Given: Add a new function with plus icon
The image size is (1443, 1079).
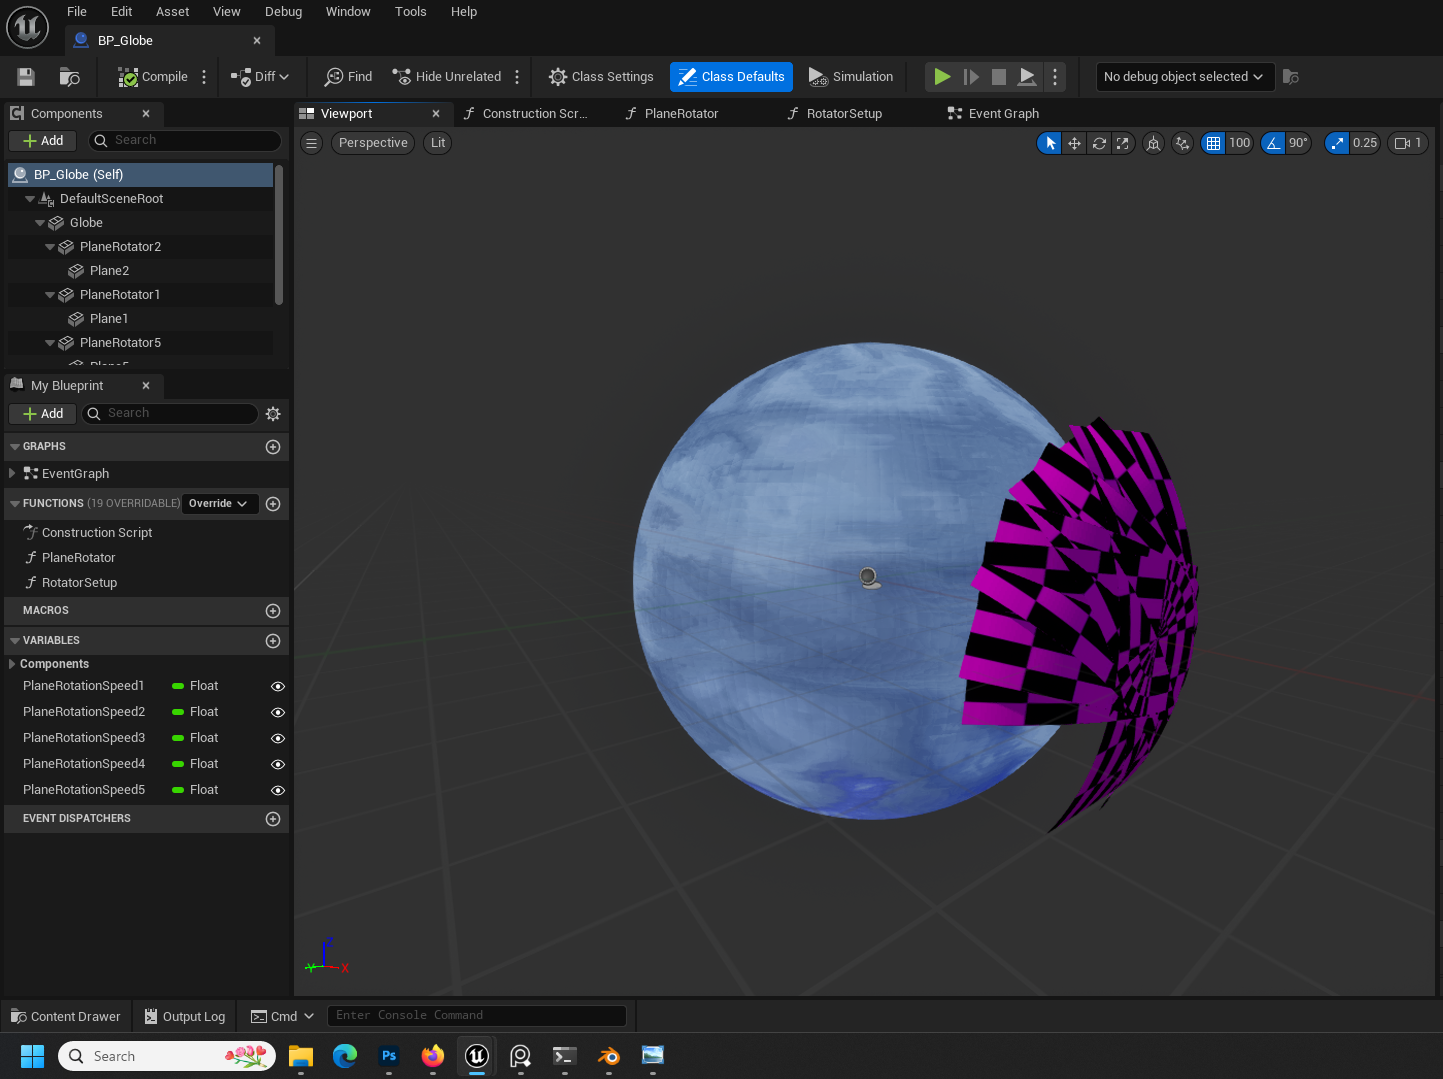Looking at the screenshot, I should pos(273,504).
